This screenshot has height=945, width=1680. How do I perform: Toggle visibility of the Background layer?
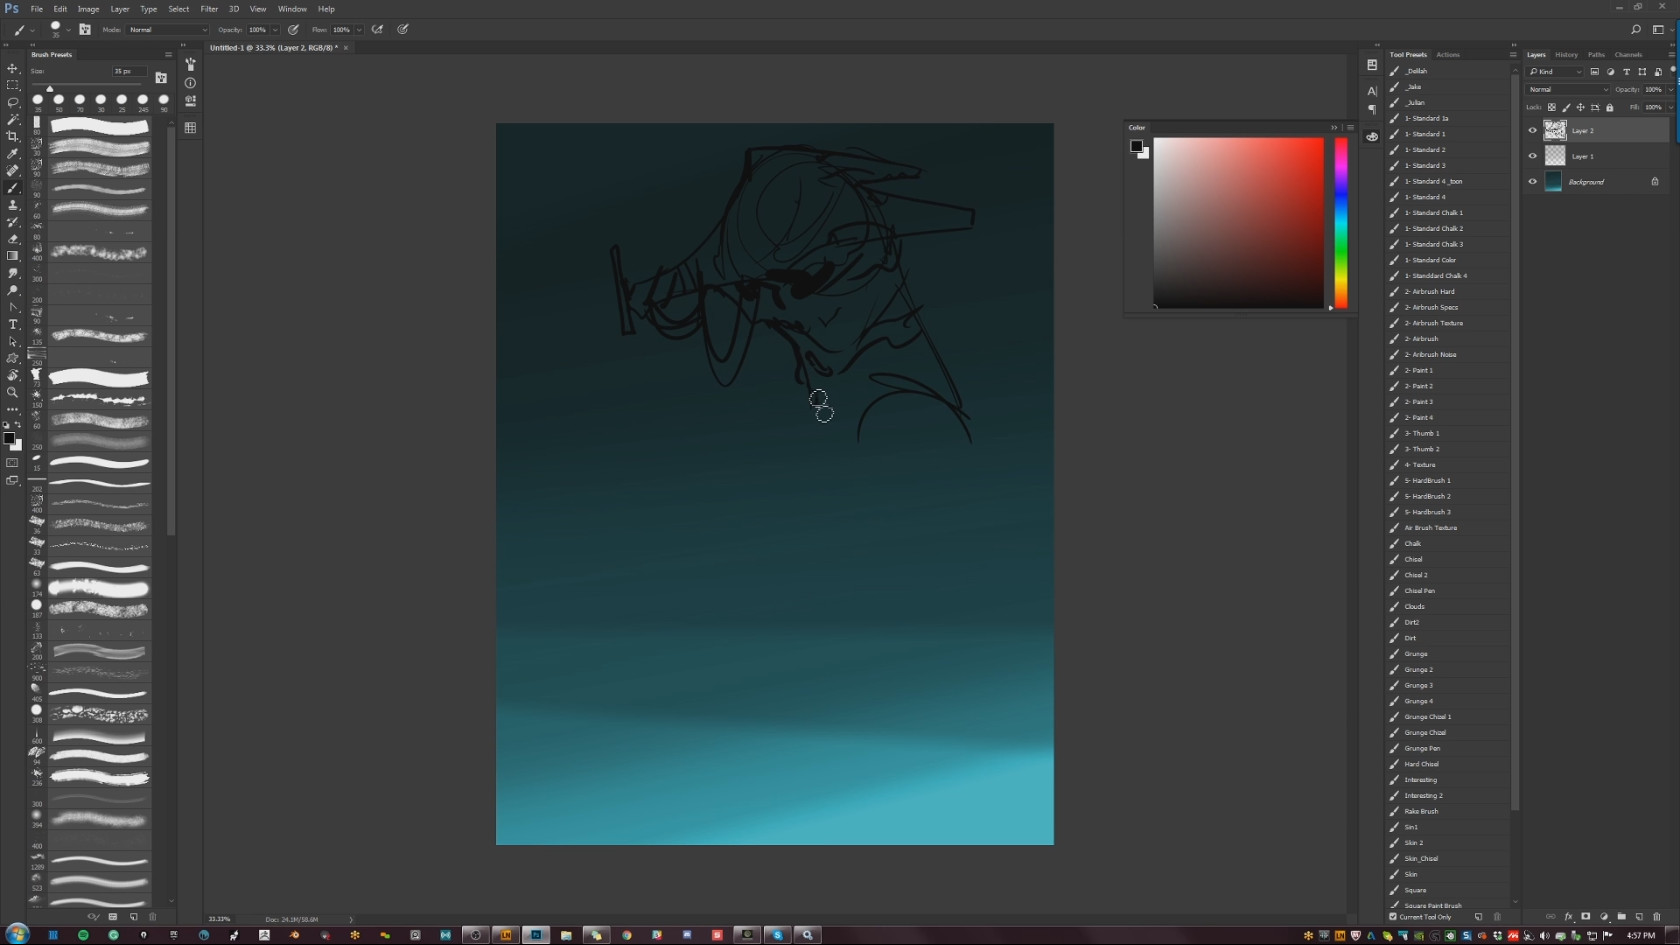click(1532, 182)
